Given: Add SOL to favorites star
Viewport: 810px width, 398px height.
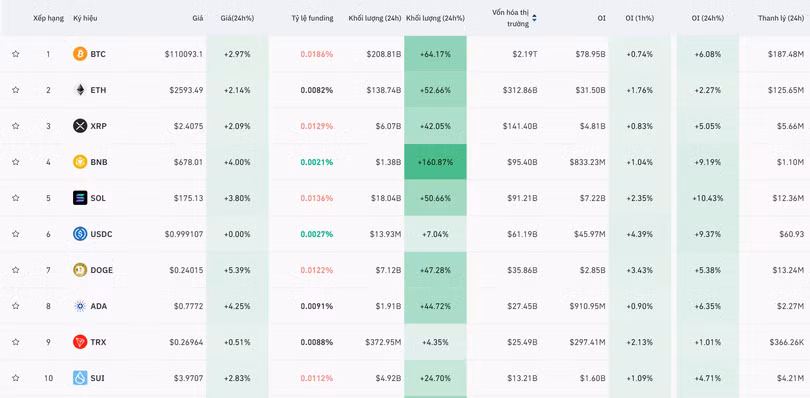Looking at the screenshot, I should pos(15,198).
